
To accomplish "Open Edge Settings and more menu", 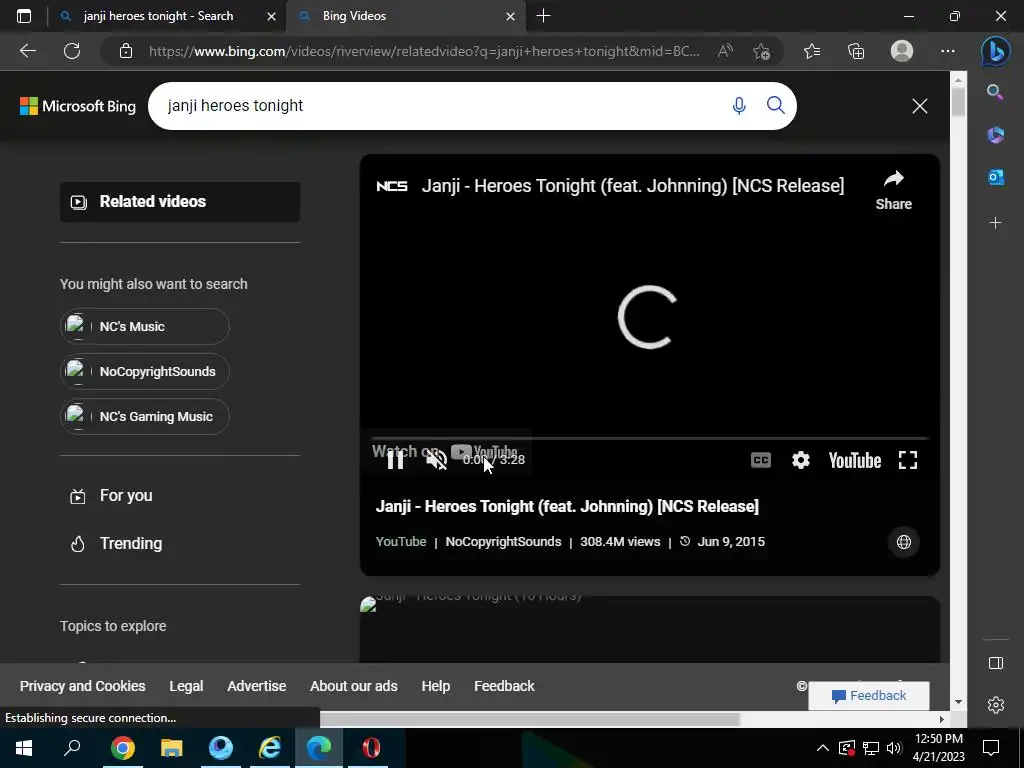I will click(948, 51).
